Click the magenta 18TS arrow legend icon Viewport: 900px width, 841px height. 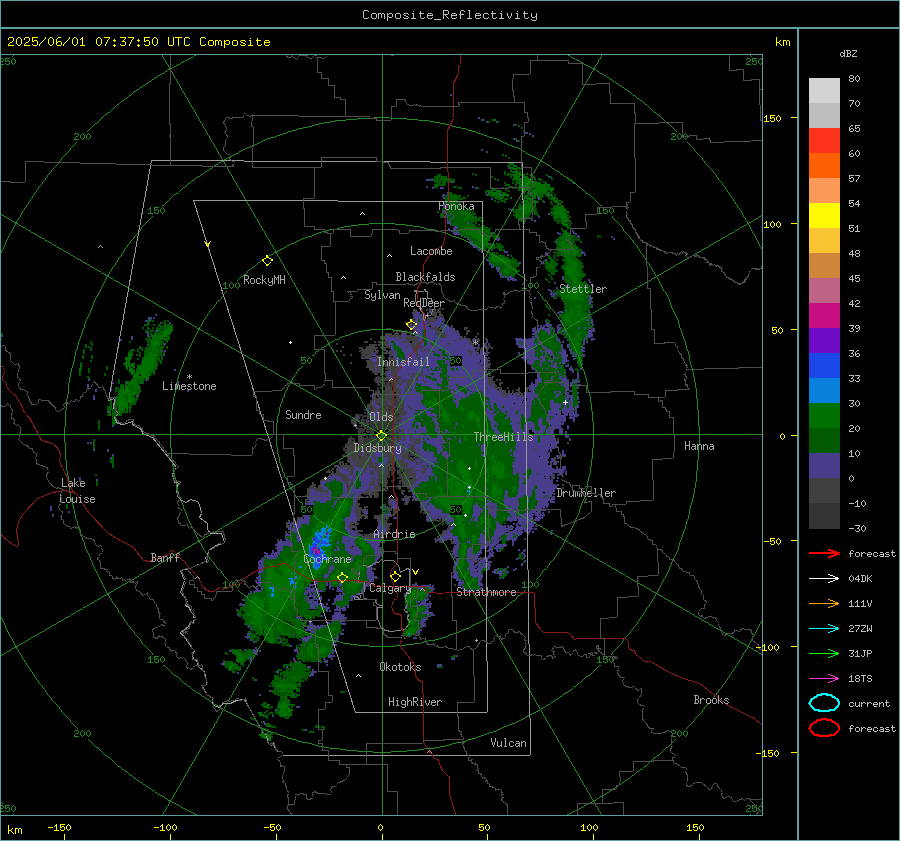pos(824,679)
